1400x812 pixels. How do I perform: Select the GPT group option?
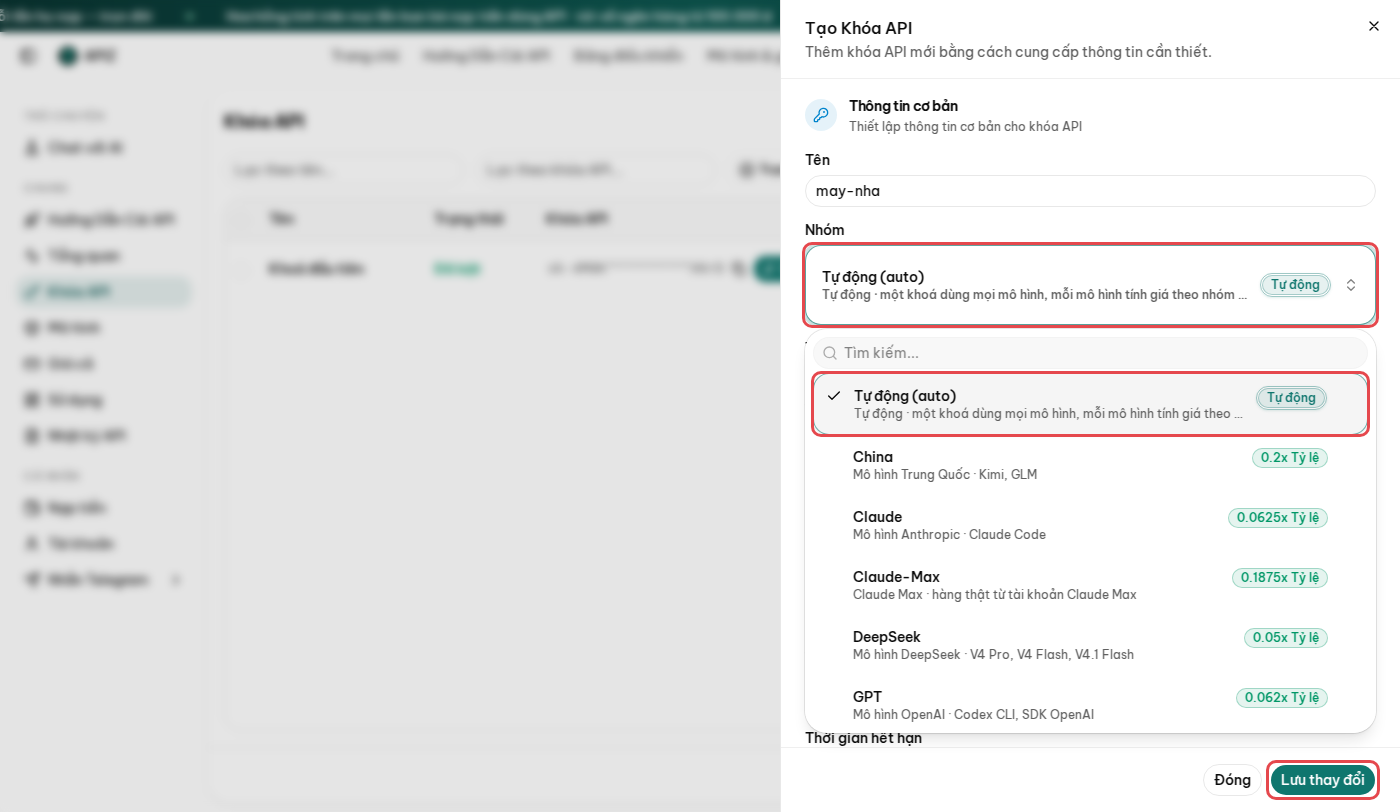pyautogui.click(x=1090, y=705)
